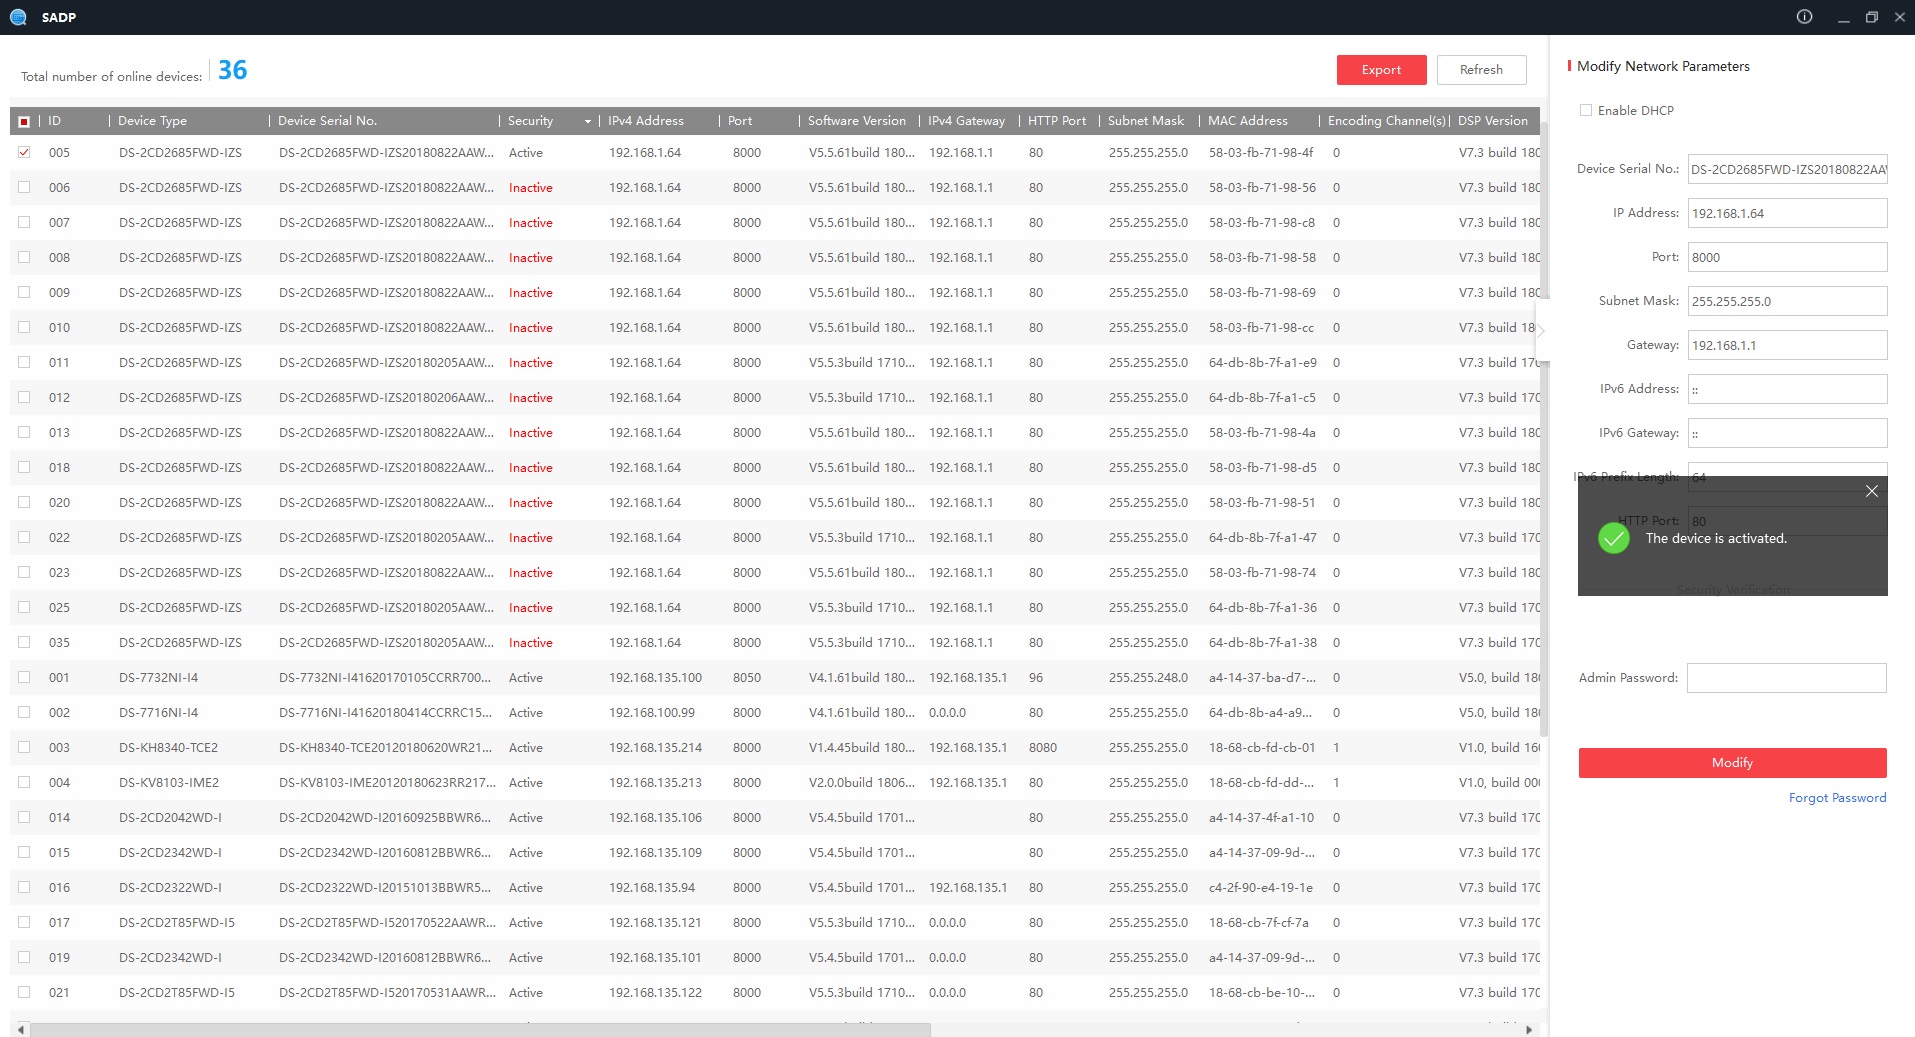Sort by the ID column header

pyautogui.click(x=55, y=121)
